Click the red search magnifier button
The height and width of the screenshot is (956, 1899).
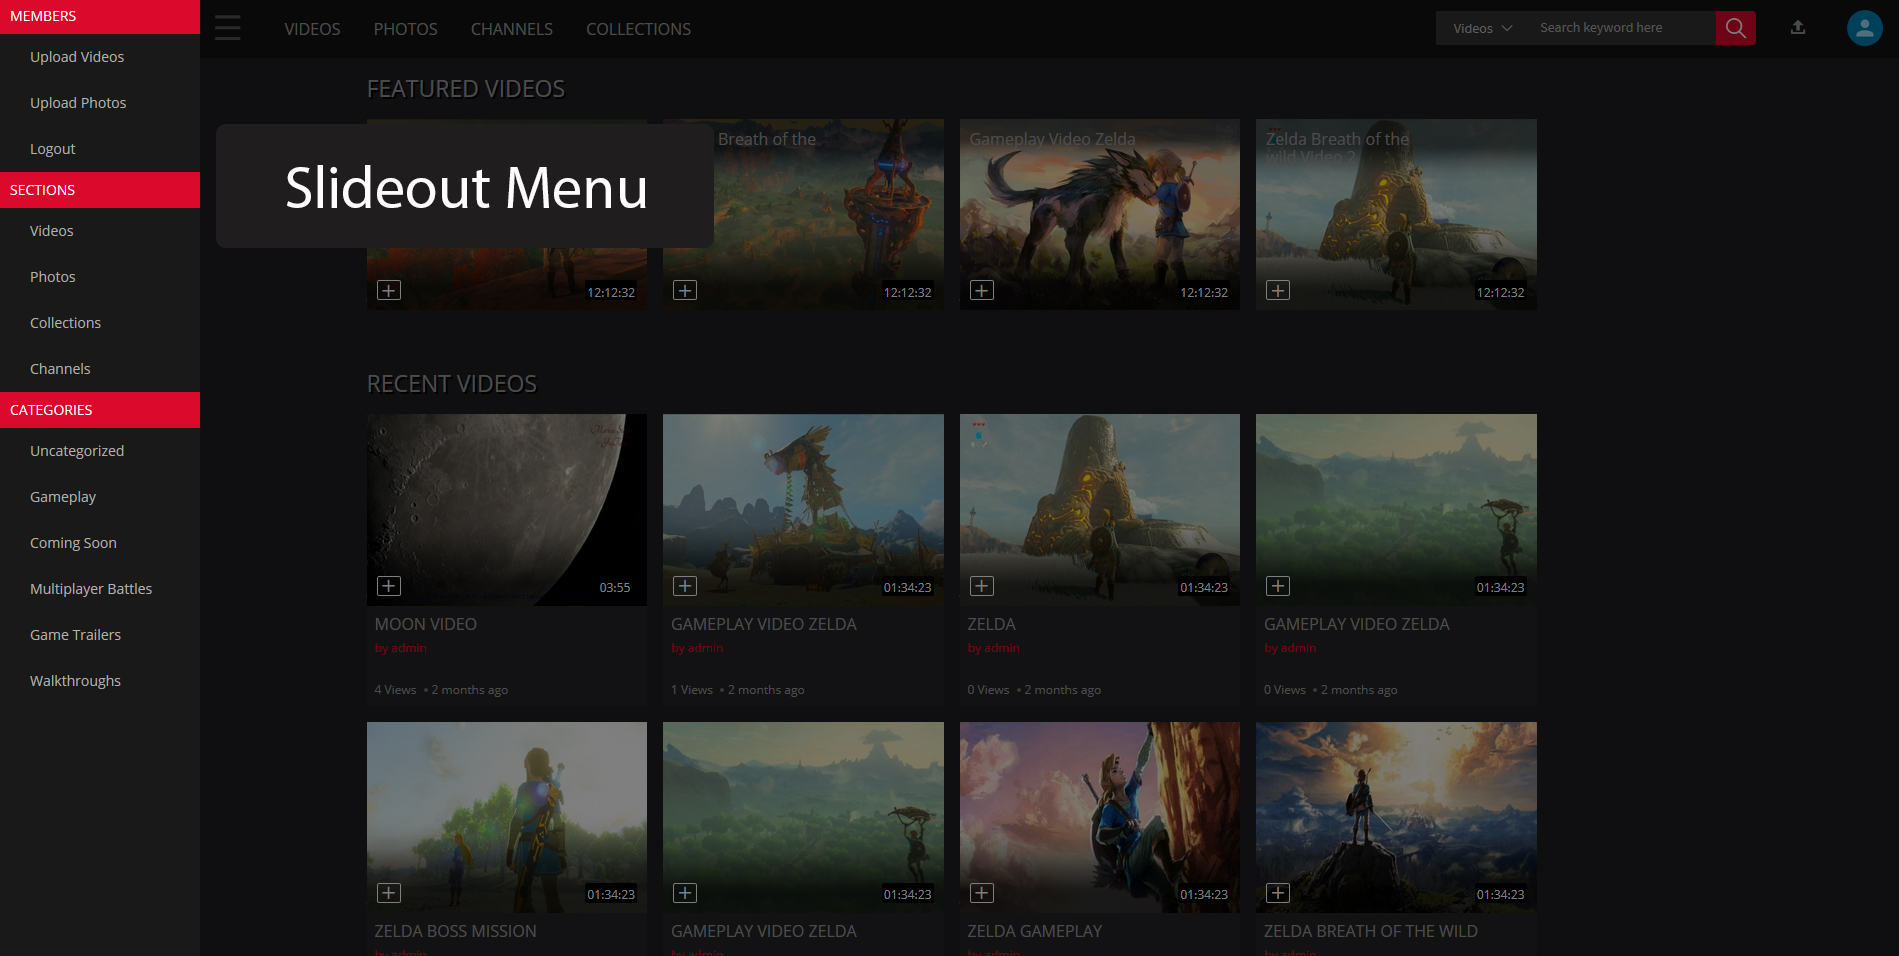[x=1735, y=28]
